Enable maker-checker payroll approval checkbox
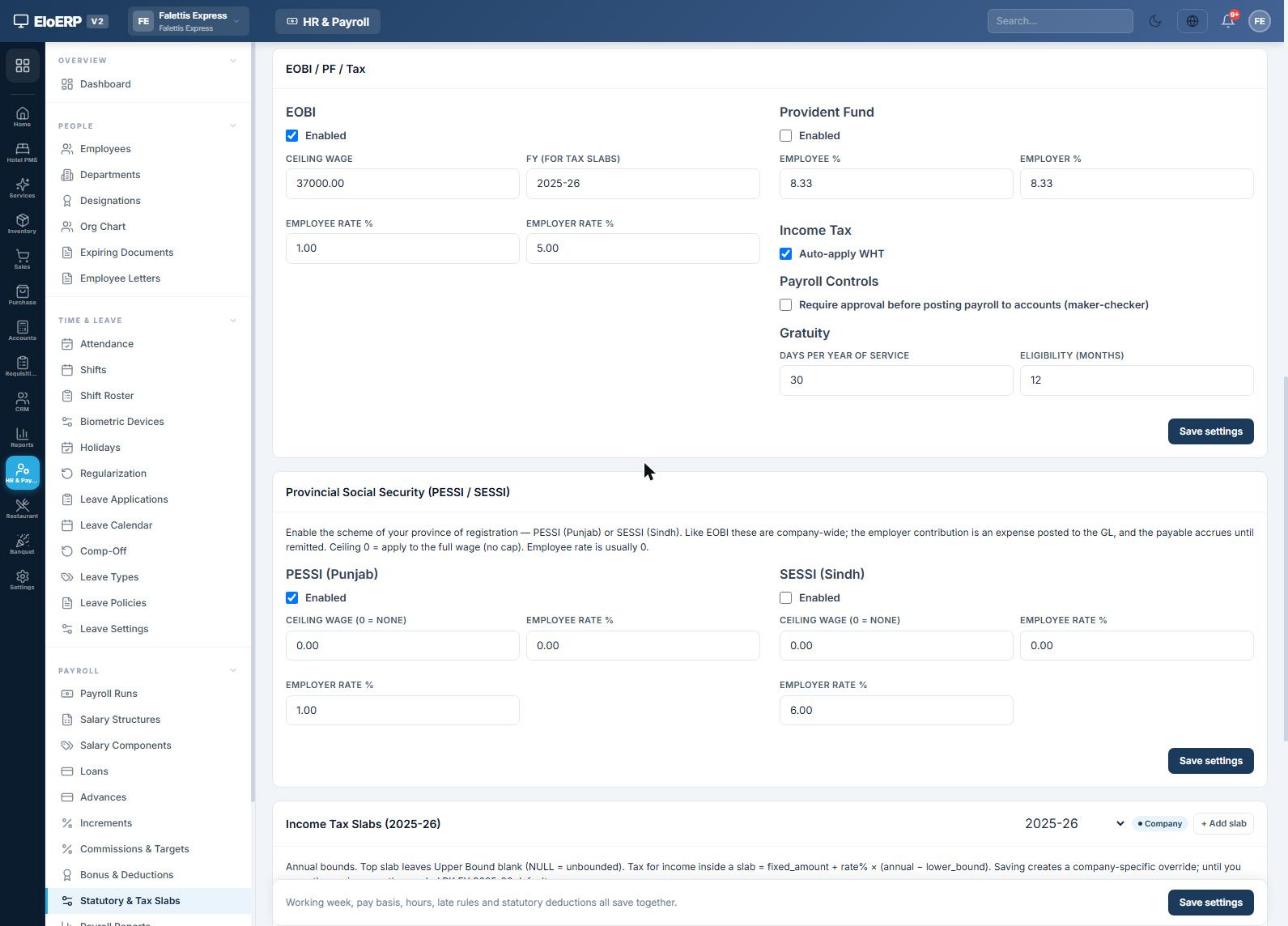The image size is (1288, 926). tap(786, 305)
